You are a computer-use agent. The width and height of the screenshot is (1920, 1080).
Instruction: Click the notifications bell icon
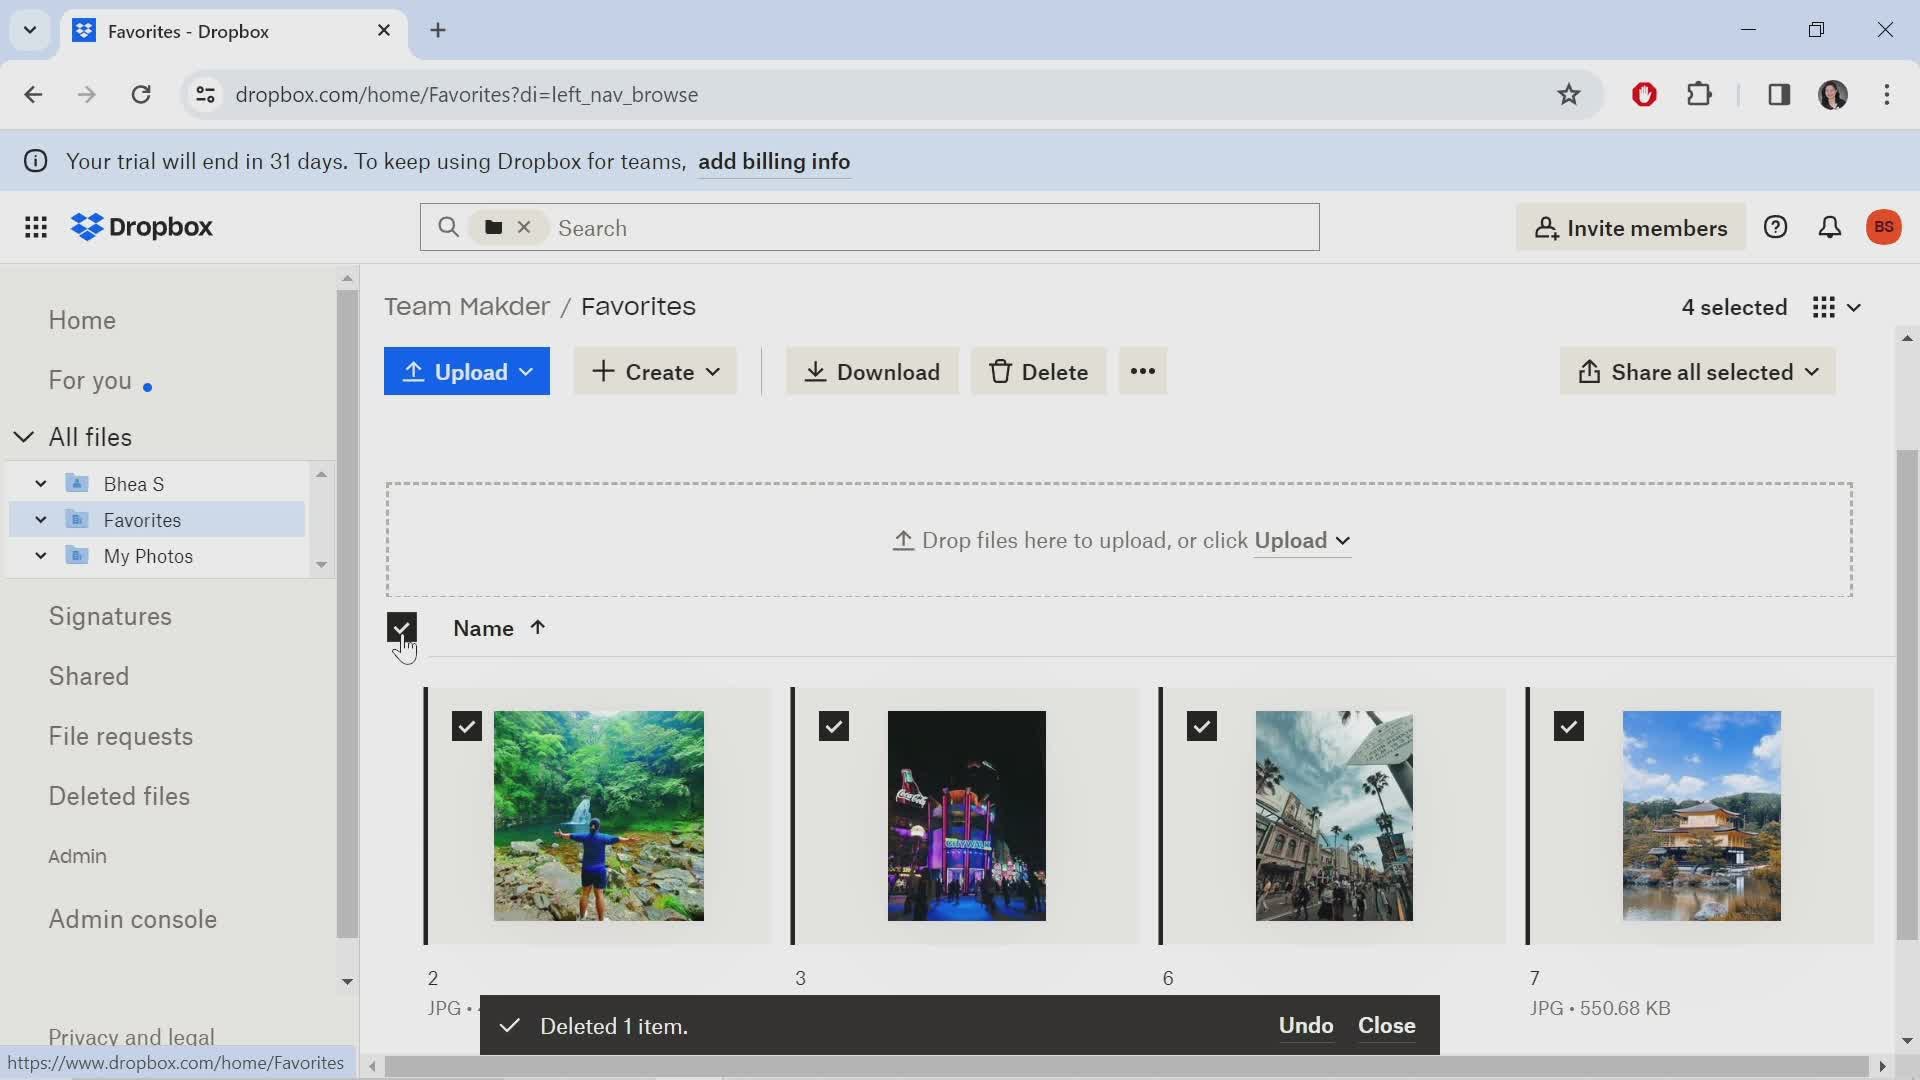tap(1830, 227)
